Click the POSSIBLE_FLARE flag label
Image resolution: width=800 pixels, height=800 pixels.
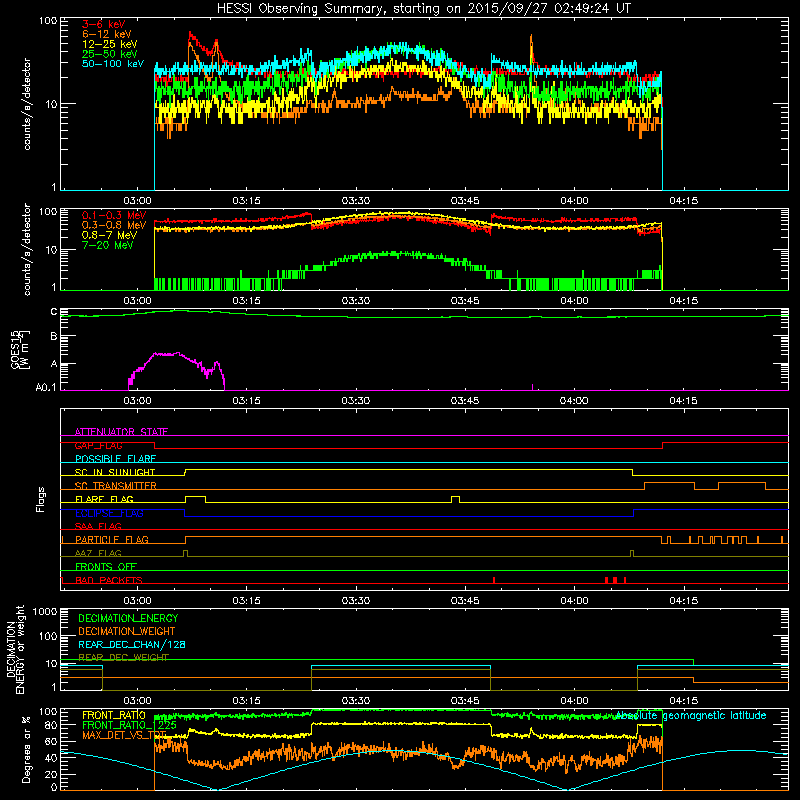[115, 459]
